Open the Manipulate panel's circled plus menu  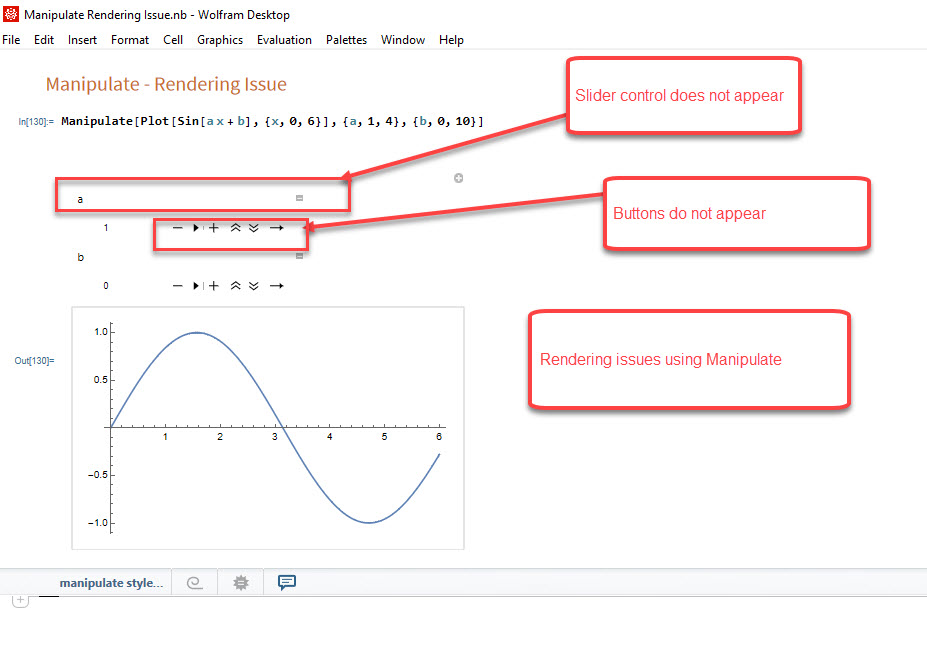point(458,178)
